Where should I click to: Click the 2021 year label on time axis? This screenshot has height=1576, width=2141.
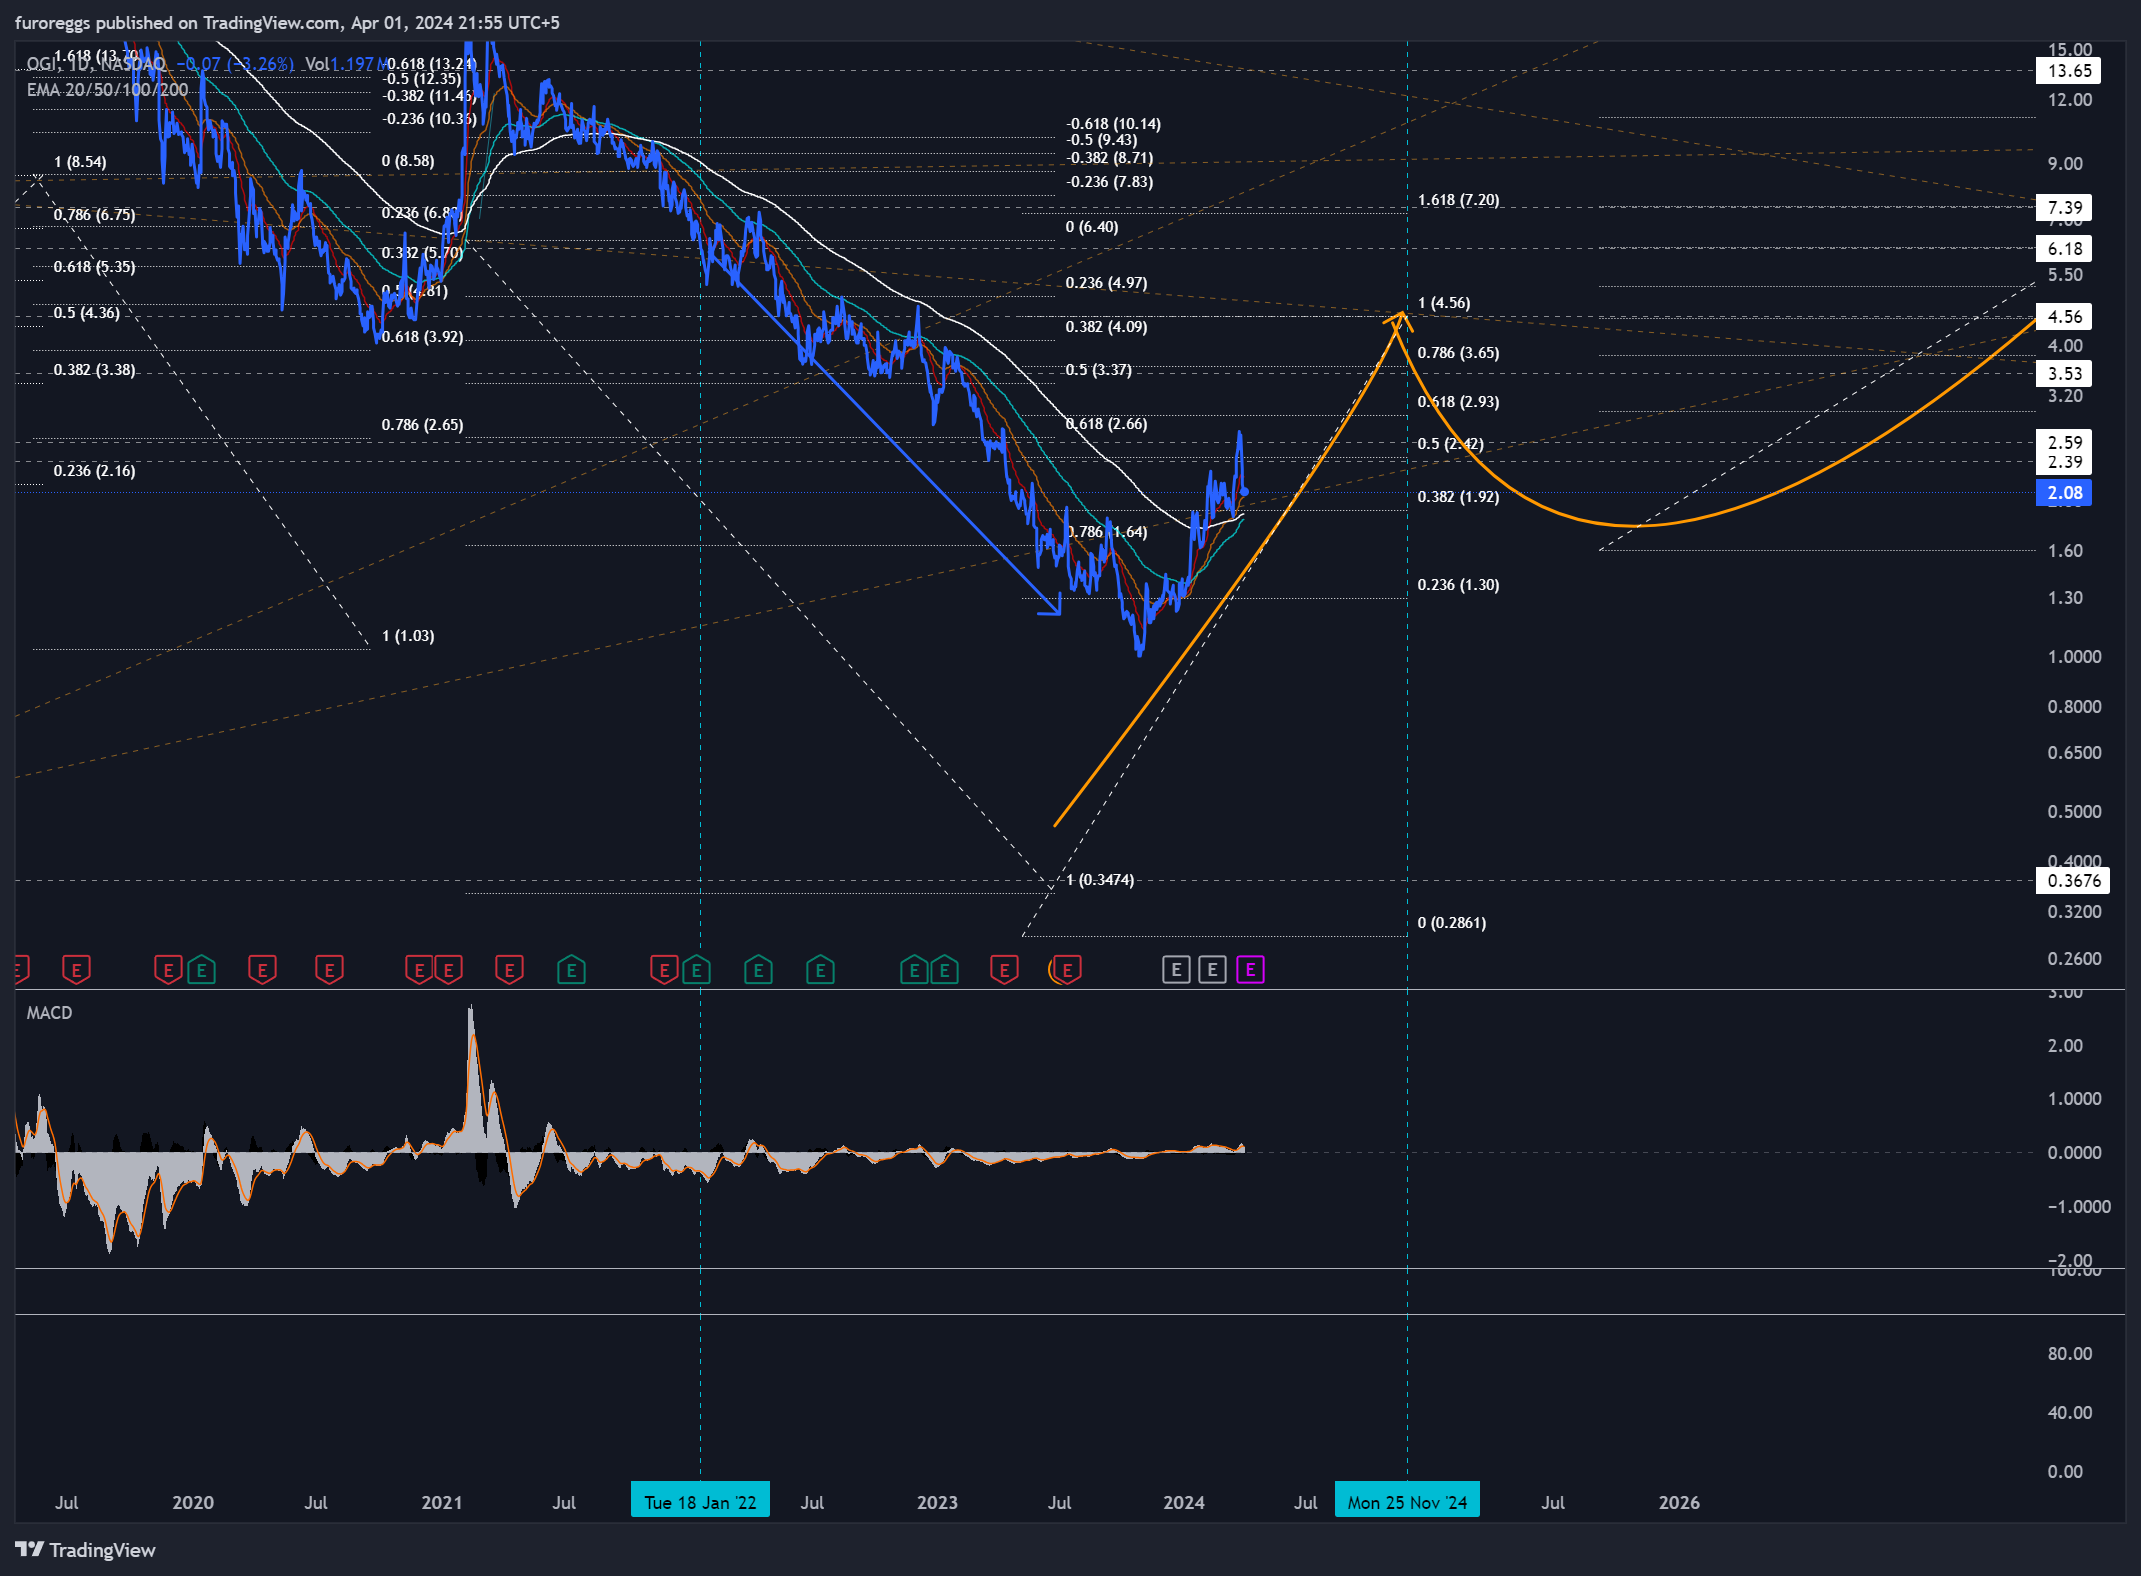441,1502
